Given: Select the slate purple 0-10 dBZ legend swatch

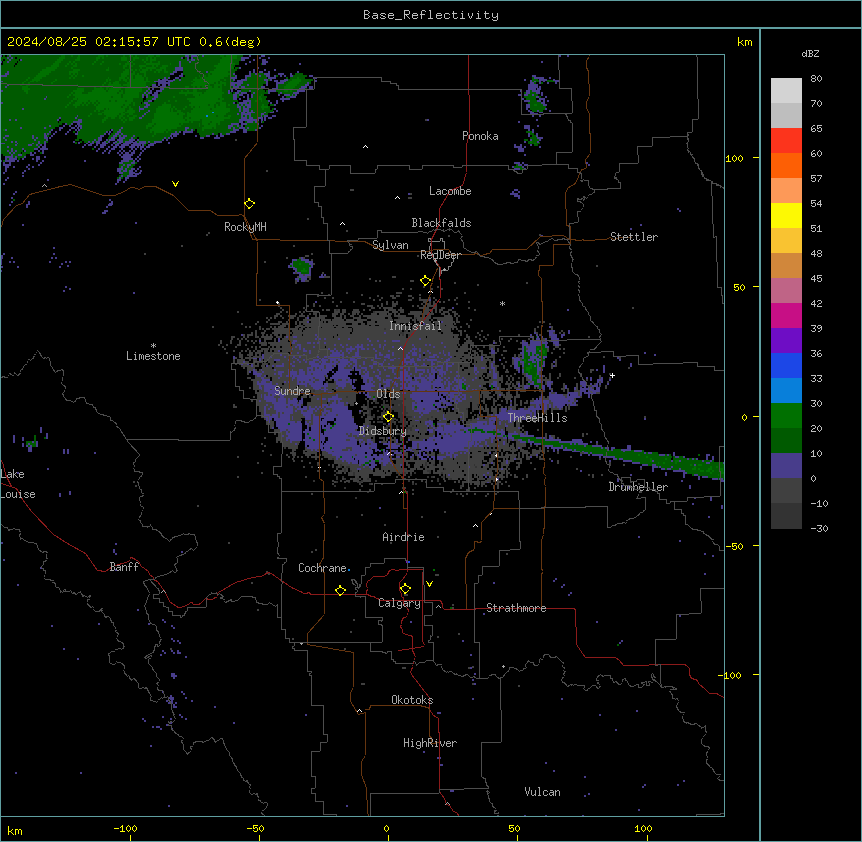Looking at the screenshot, I should tap(786, 466).
